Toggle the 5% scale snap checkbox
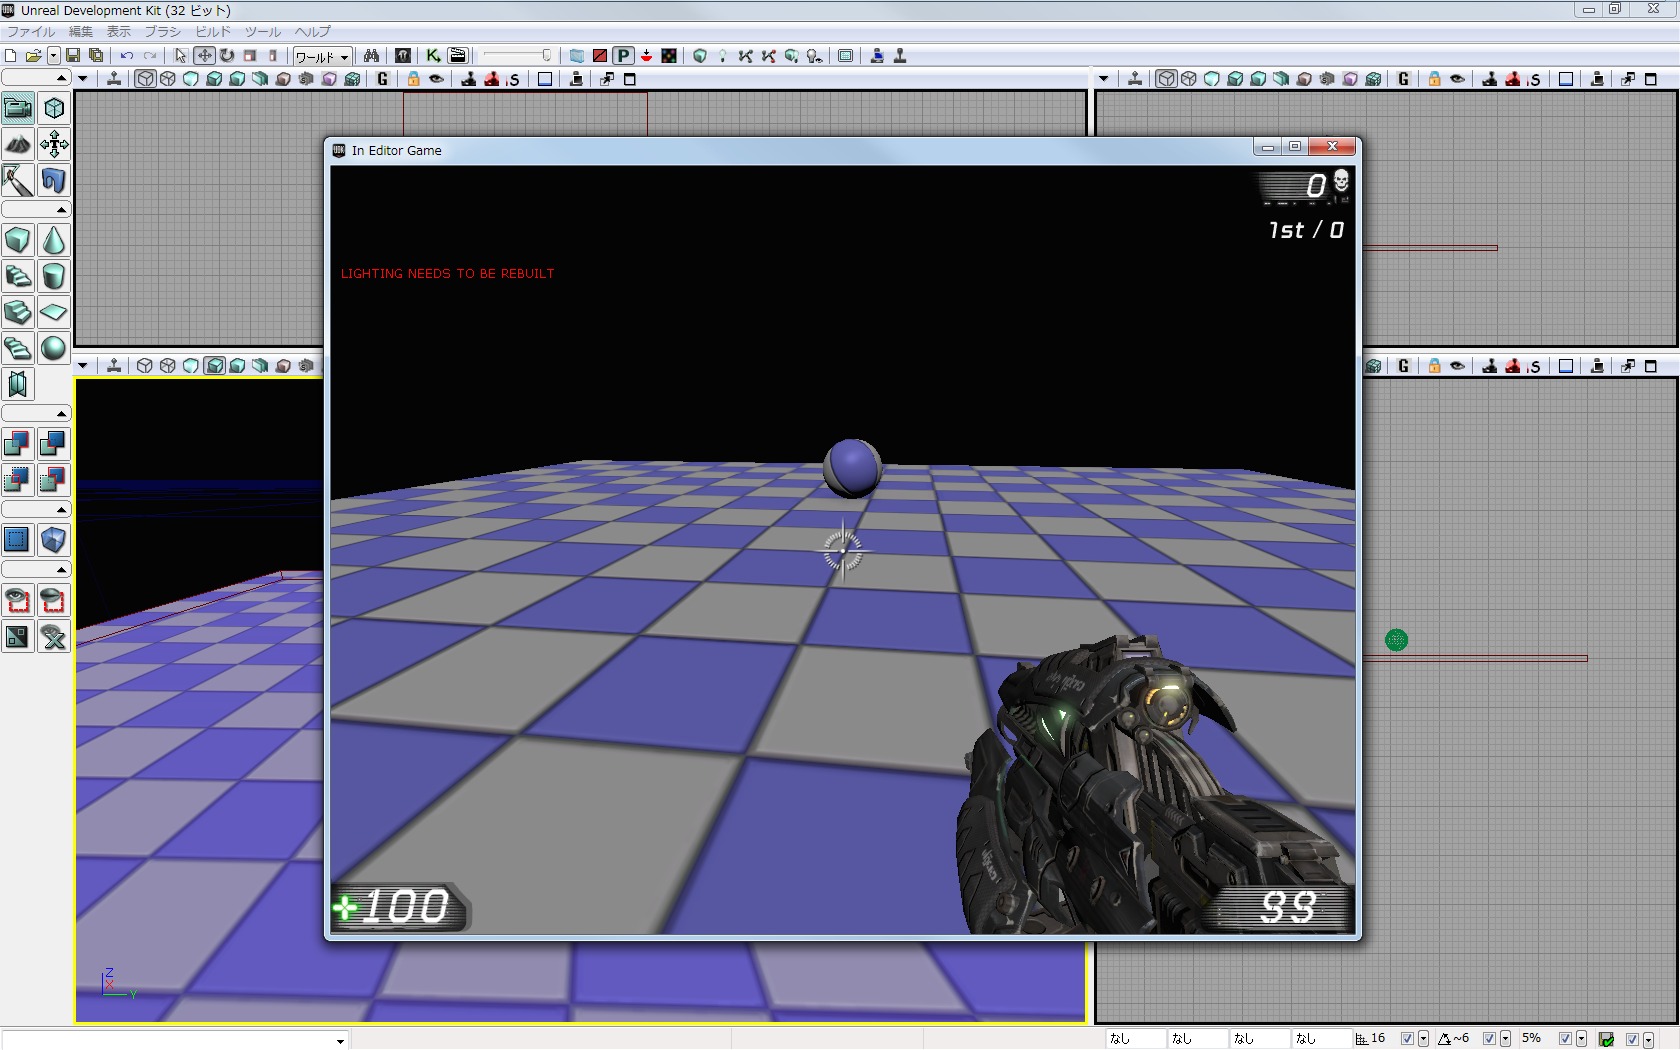1680x1050 pixels. 1565,1039
